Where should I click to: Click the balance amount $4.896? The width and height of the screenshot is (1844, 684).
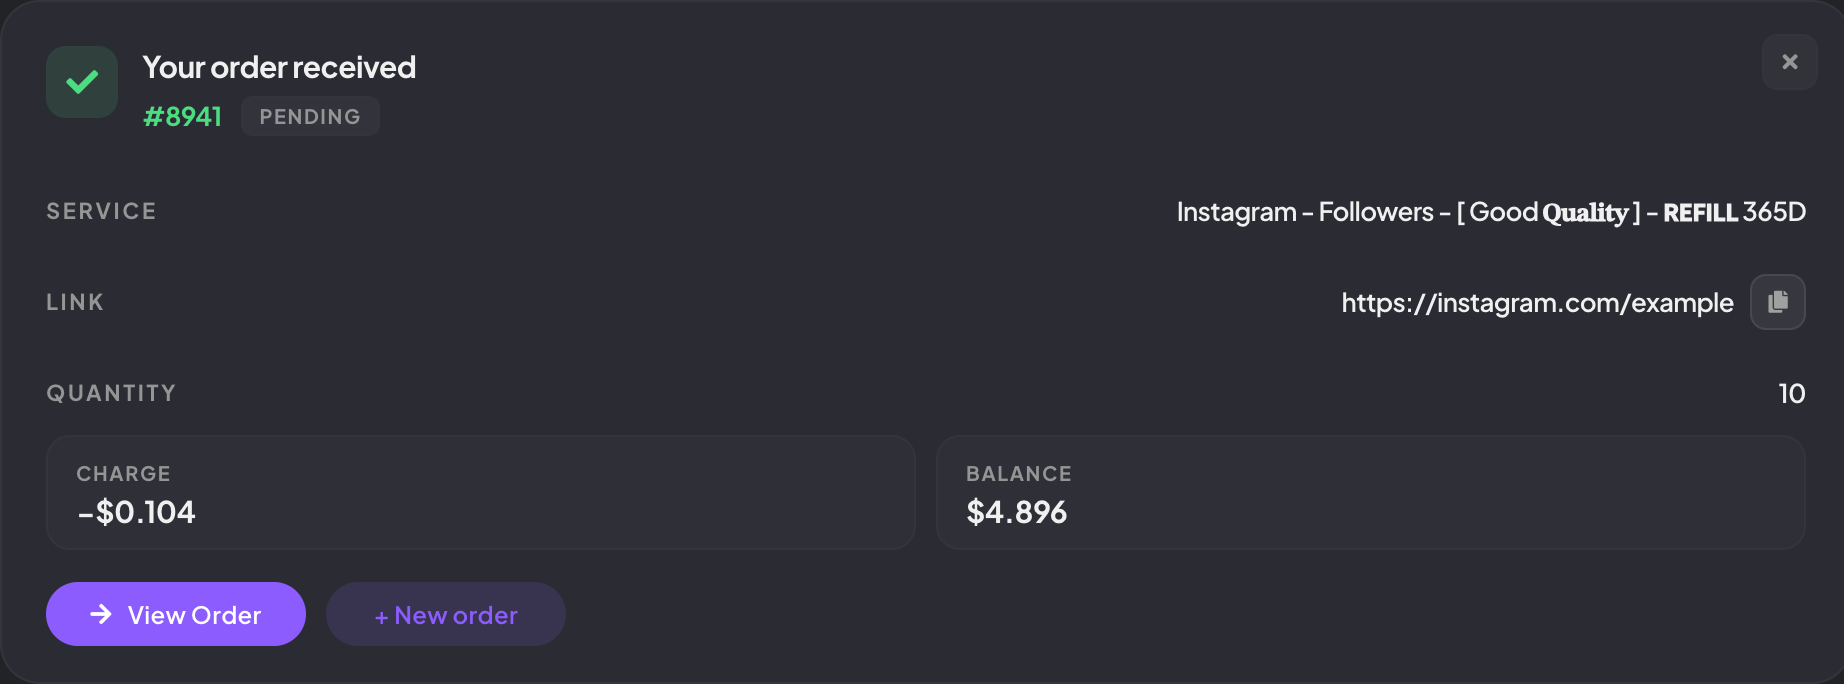coord(1016,512)
